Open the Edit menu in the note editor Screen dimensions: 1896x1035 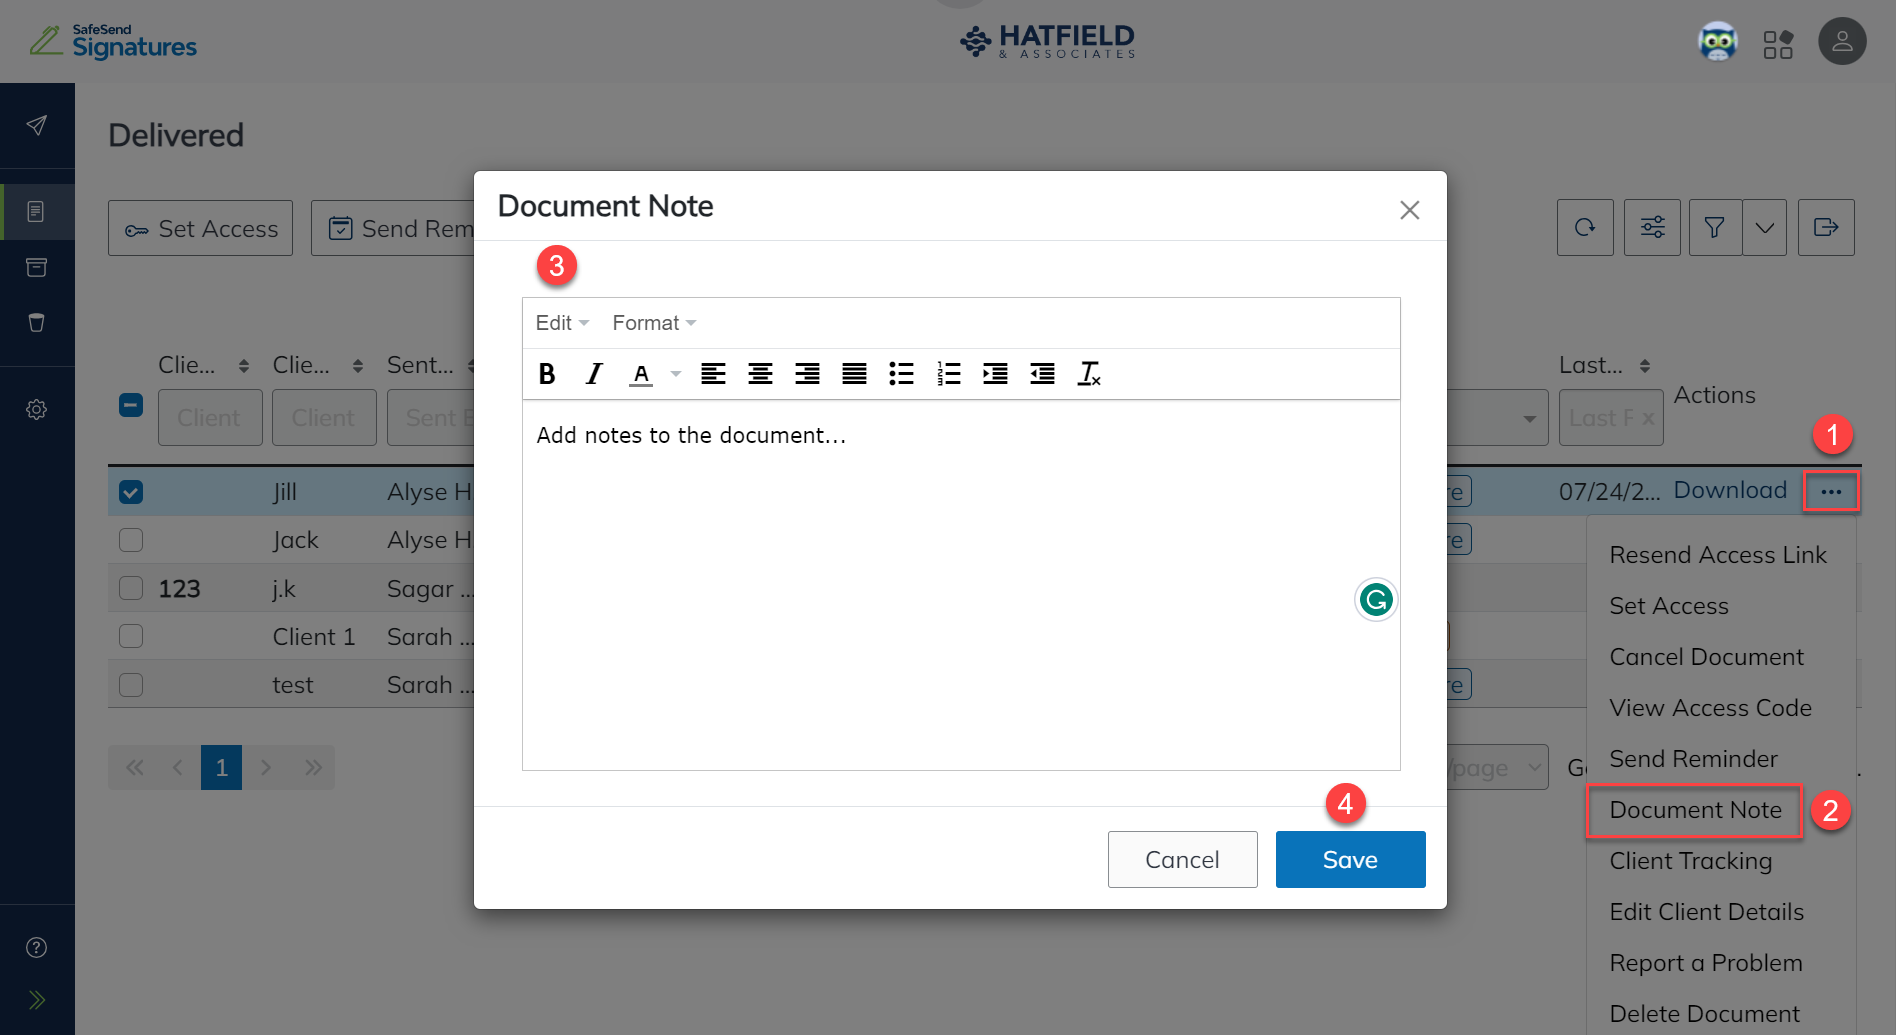558,322
